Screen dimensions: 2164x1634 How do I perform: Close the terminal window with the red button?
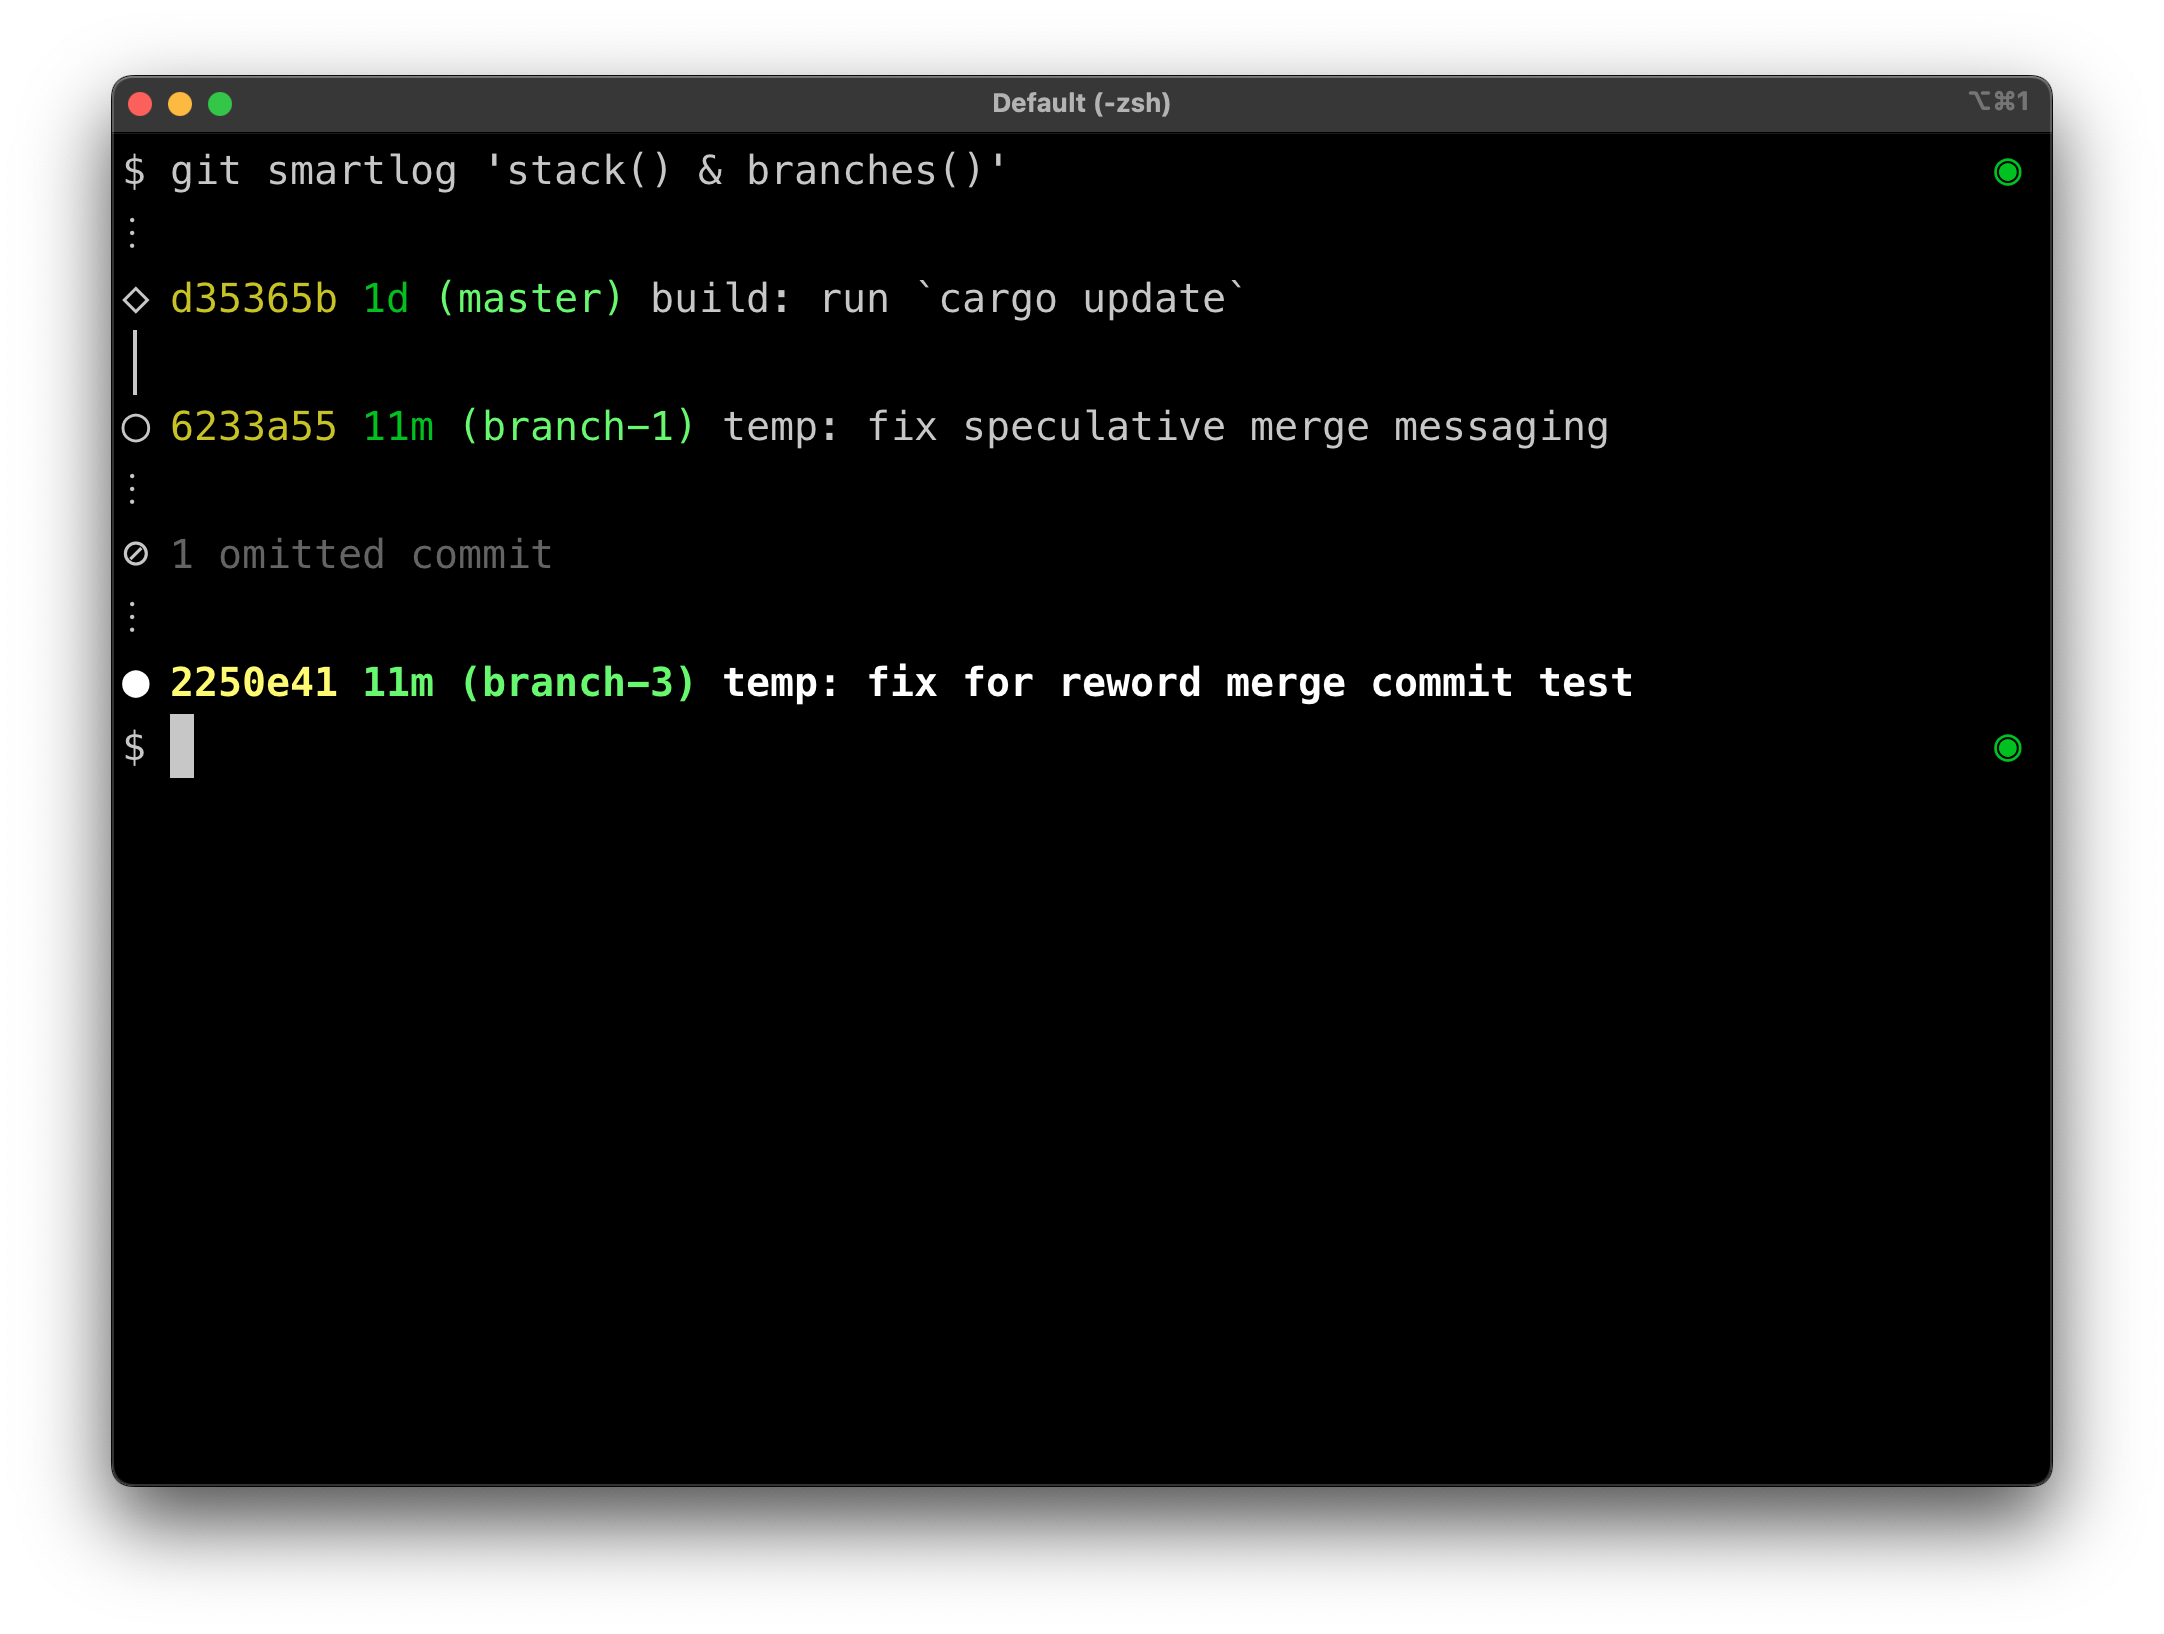[140, 104]
